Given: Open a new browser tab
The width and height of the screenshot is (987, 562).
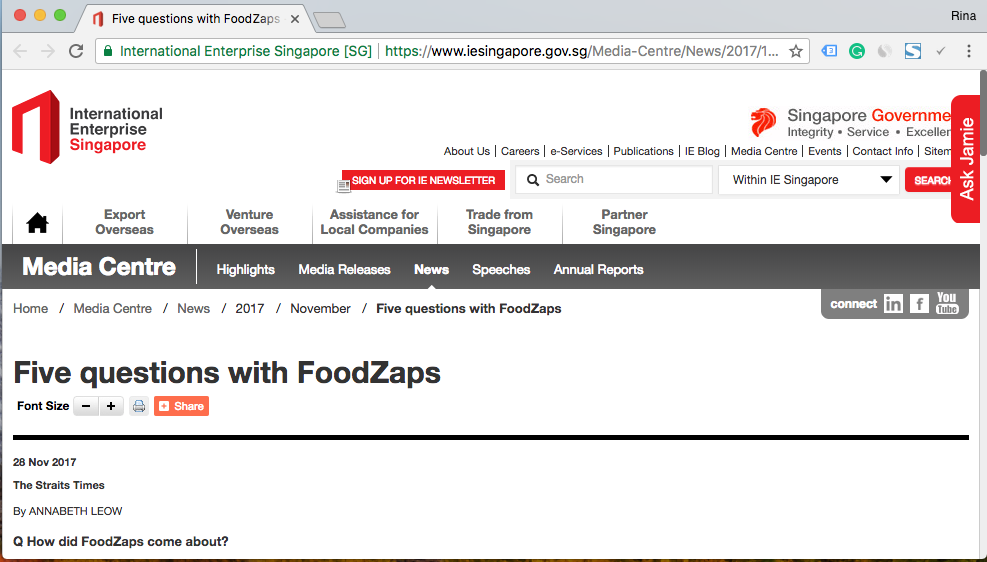Looking at the screenshot, I should tap(329, 20).
